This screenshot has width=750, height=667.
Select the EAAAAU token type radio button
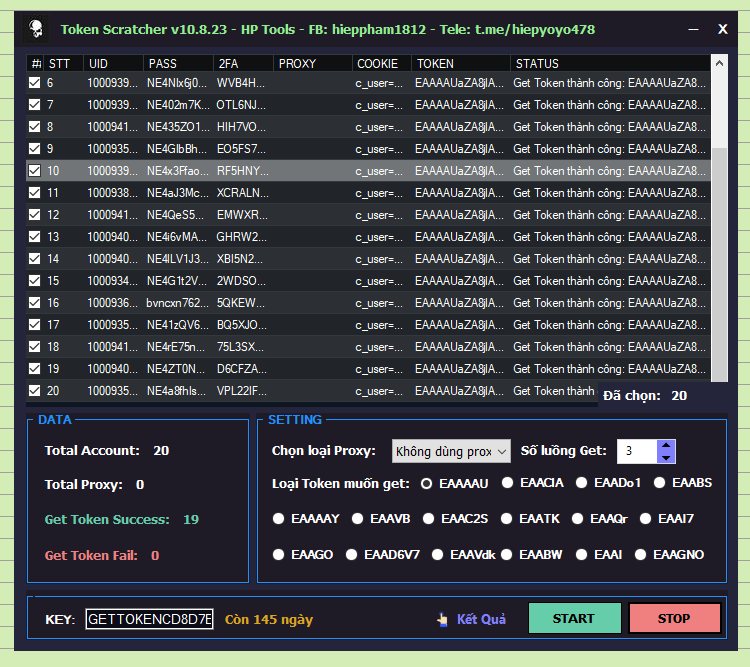pos(426,482)
